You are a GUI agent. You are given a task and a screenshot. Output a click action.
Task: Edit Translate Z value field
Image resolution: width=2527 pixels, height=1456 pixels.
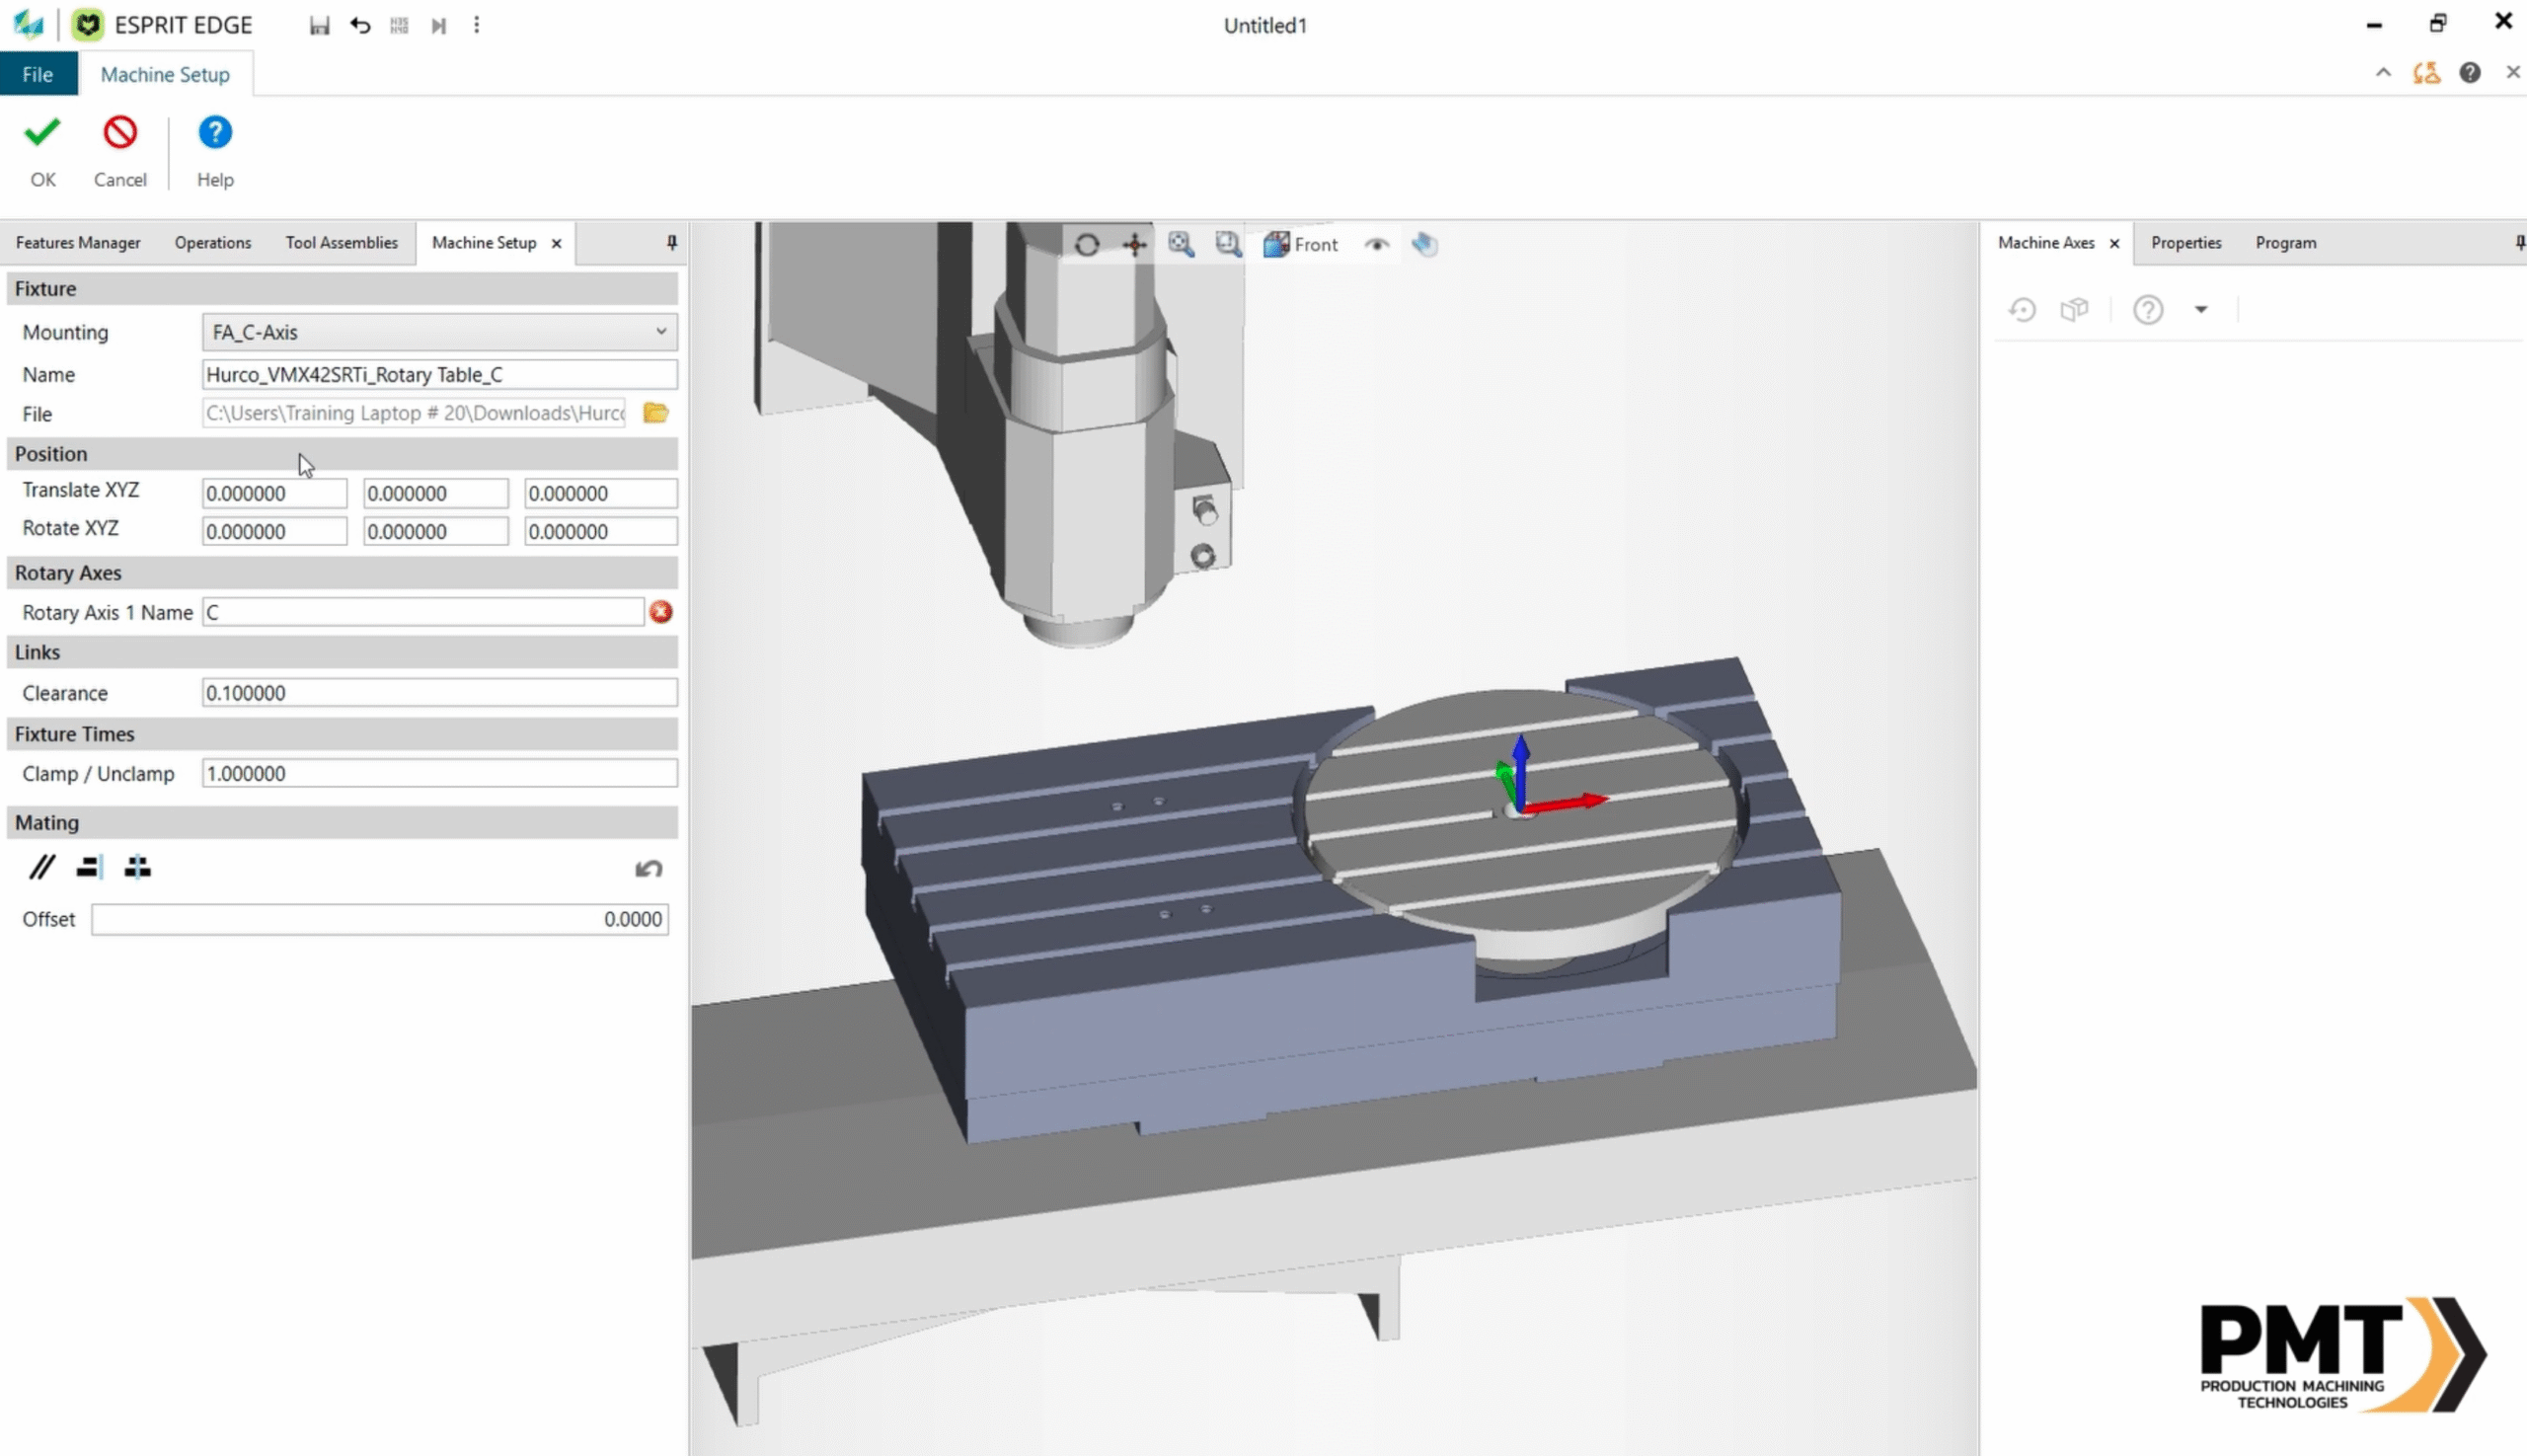(601, 493)
